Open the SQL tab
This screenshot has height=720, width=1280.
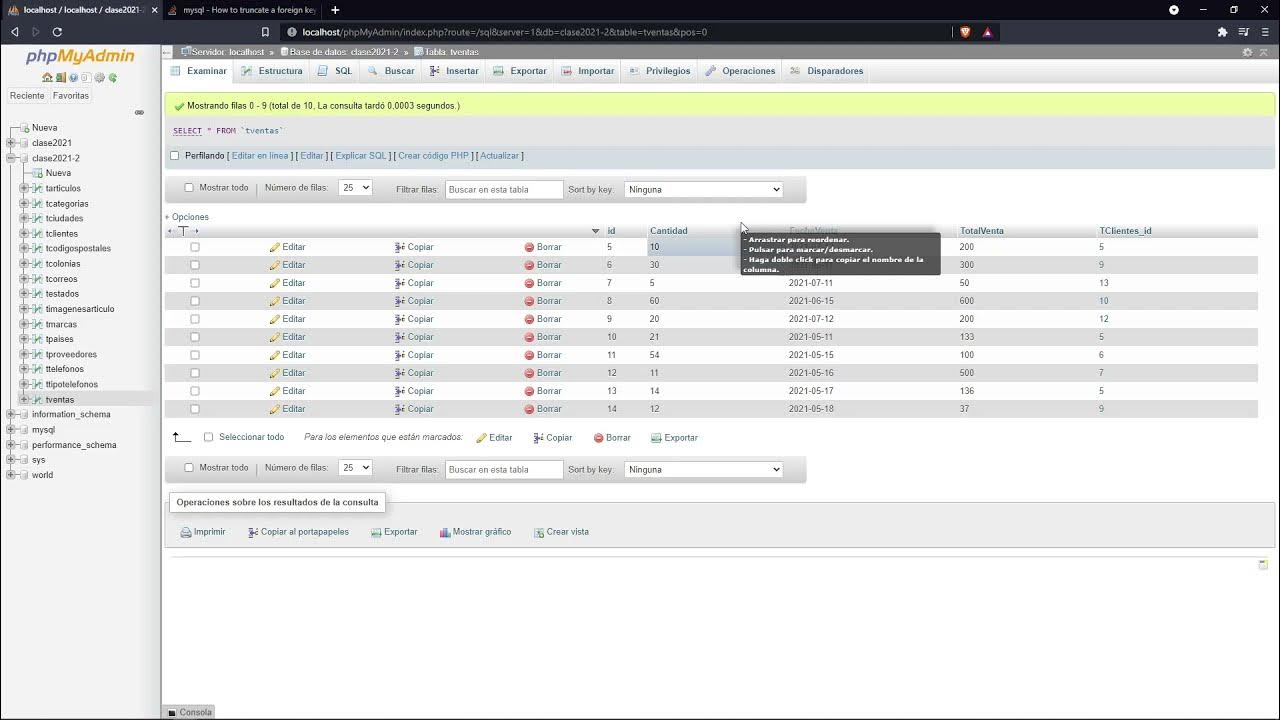pyautogui.click(x=335, y=71)
